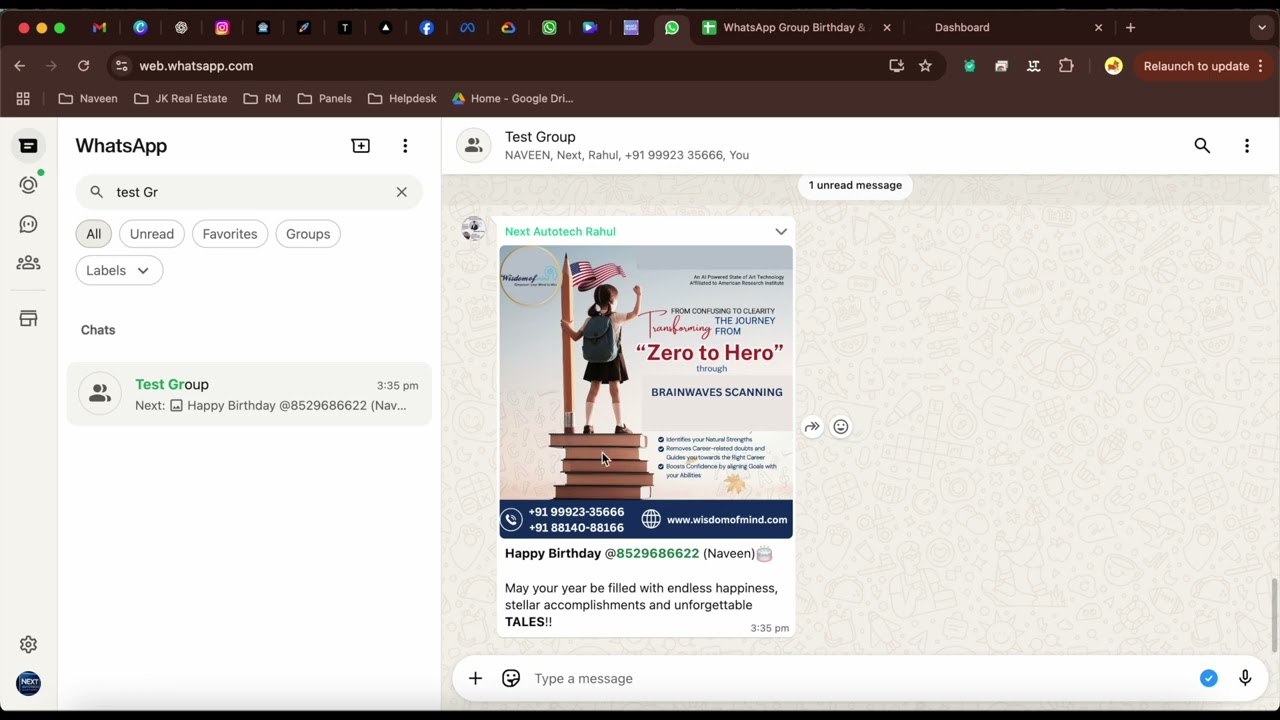Open the Communities sidebar icon
The height and width of the screenshot is (720, 1280).
tap(28, 263)
